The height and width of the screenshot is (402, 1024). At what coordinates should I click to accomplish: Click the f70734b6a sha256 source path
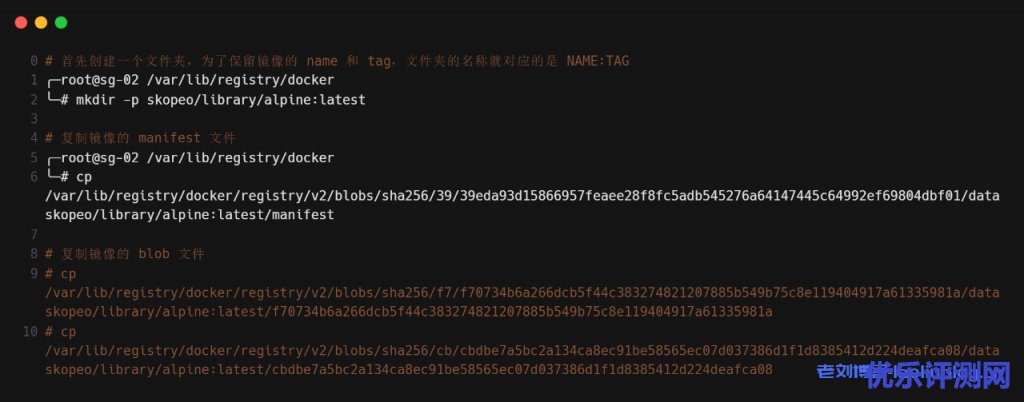point(520,293)
